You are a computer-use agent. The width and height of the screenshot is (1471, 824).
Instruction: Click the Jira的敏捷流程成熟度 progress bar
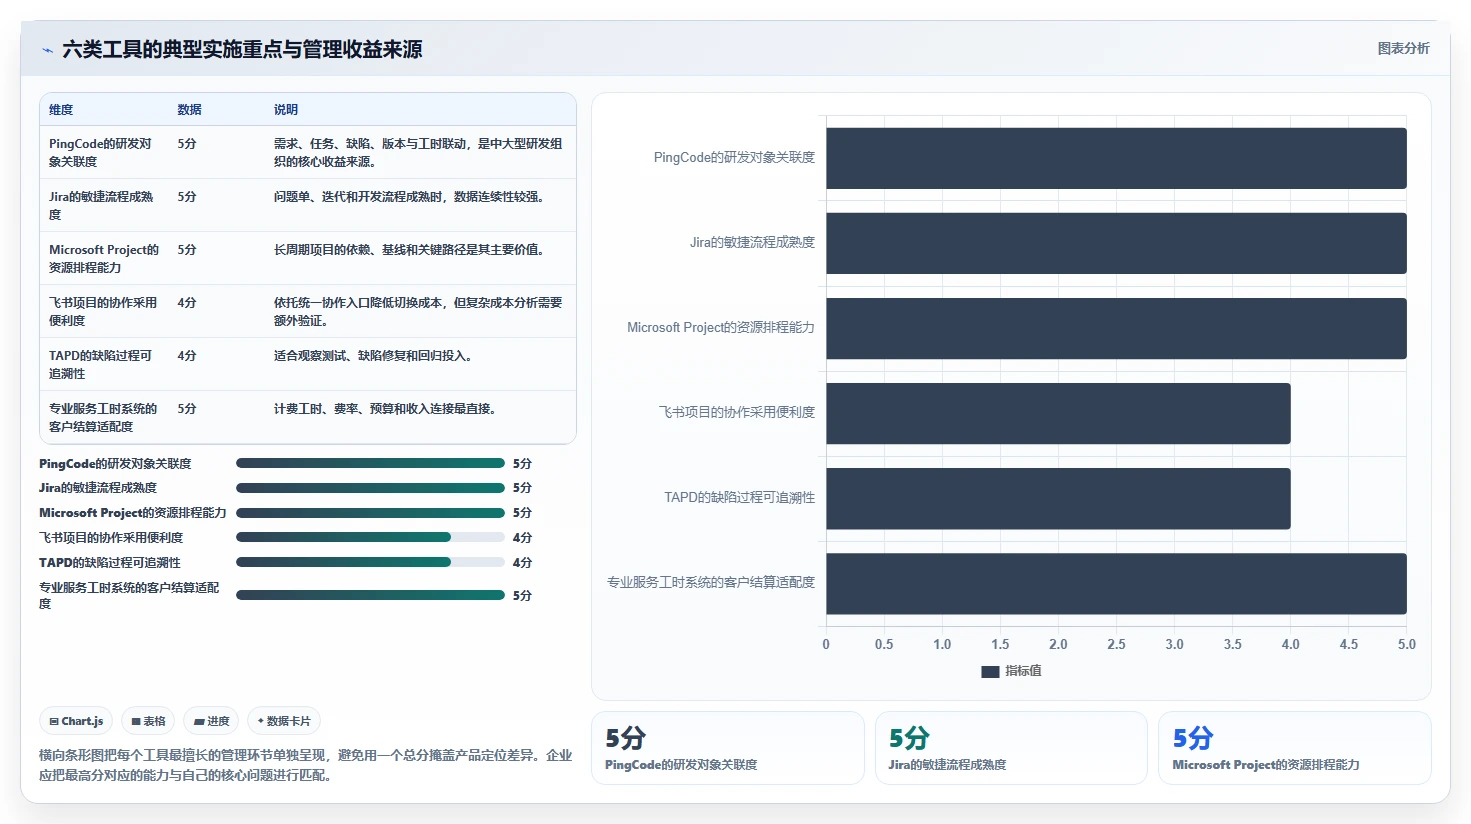coord(370,488)
